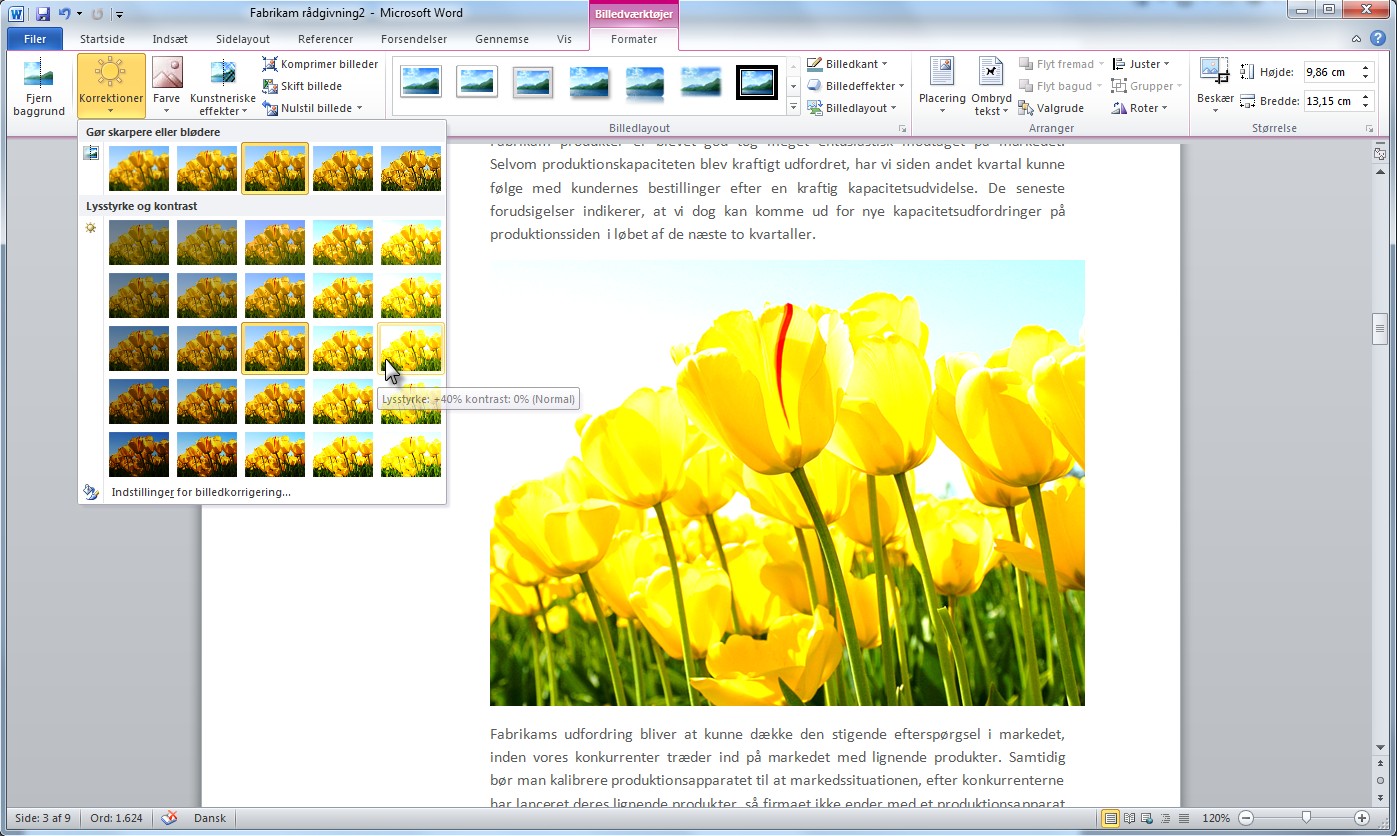Expand the picture styles gallery
This screenshot has width=1397, height=836.
(793, 107)
